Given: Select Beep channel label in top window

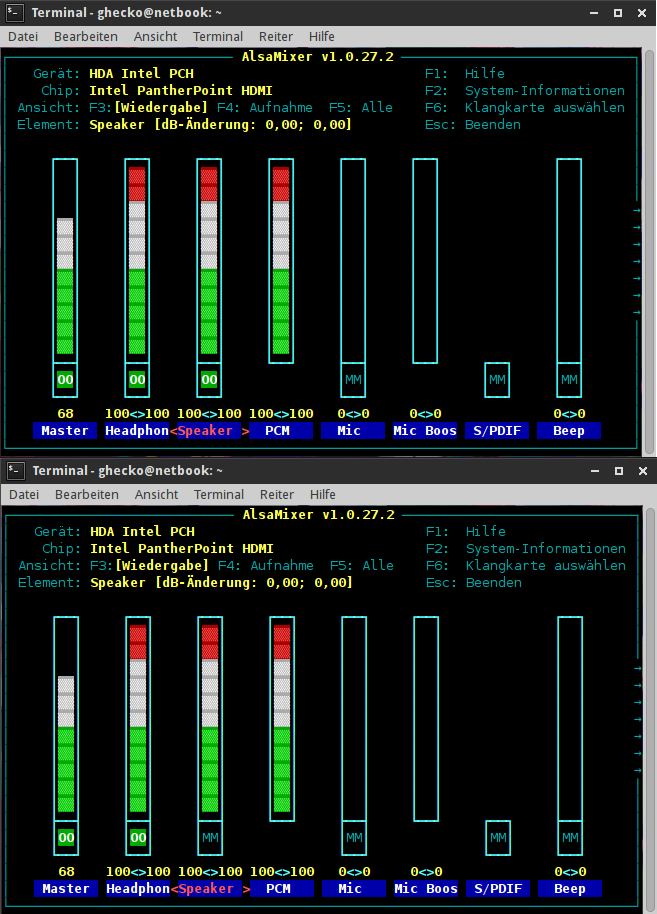Looking at the screenshot, I should click(x=569, y=431).
